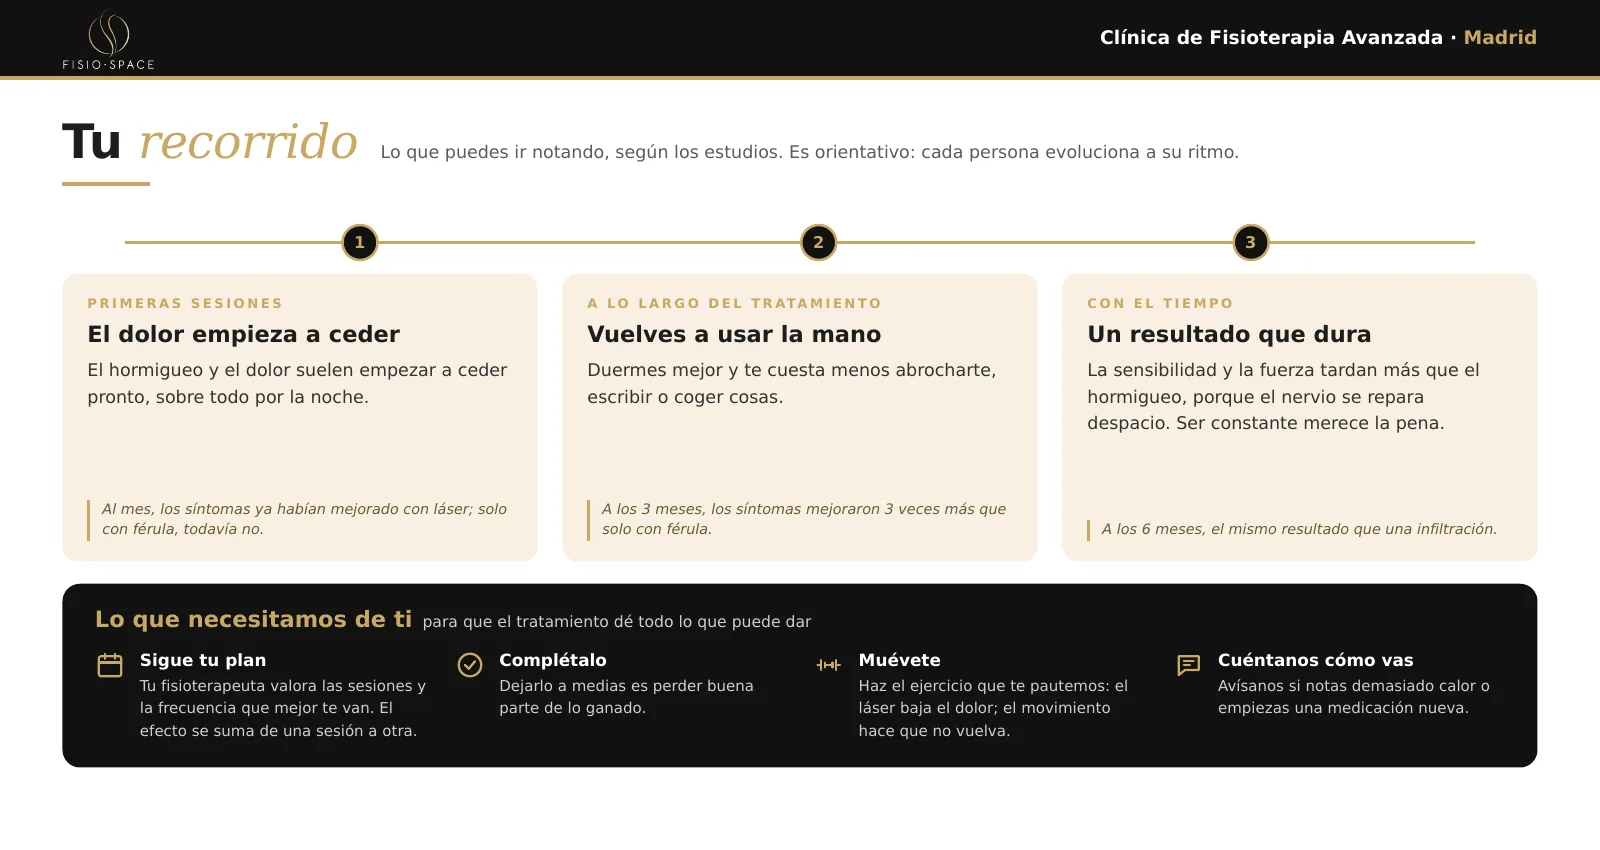The width and height of the screenshot is (1600, 850).
Task: Click the chat bubble icon beside Cuéntanos cómo vas
Action: pos(1189,665)
